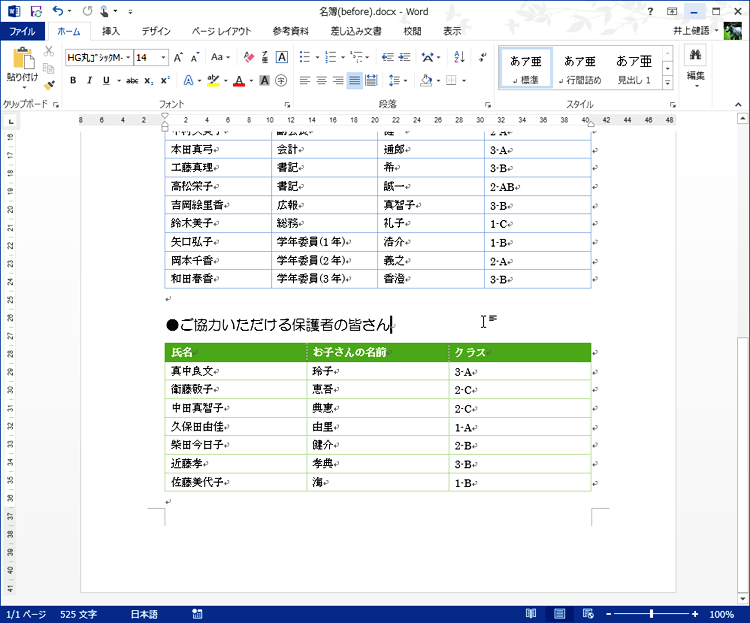Center align text icon

pos(321,80)
